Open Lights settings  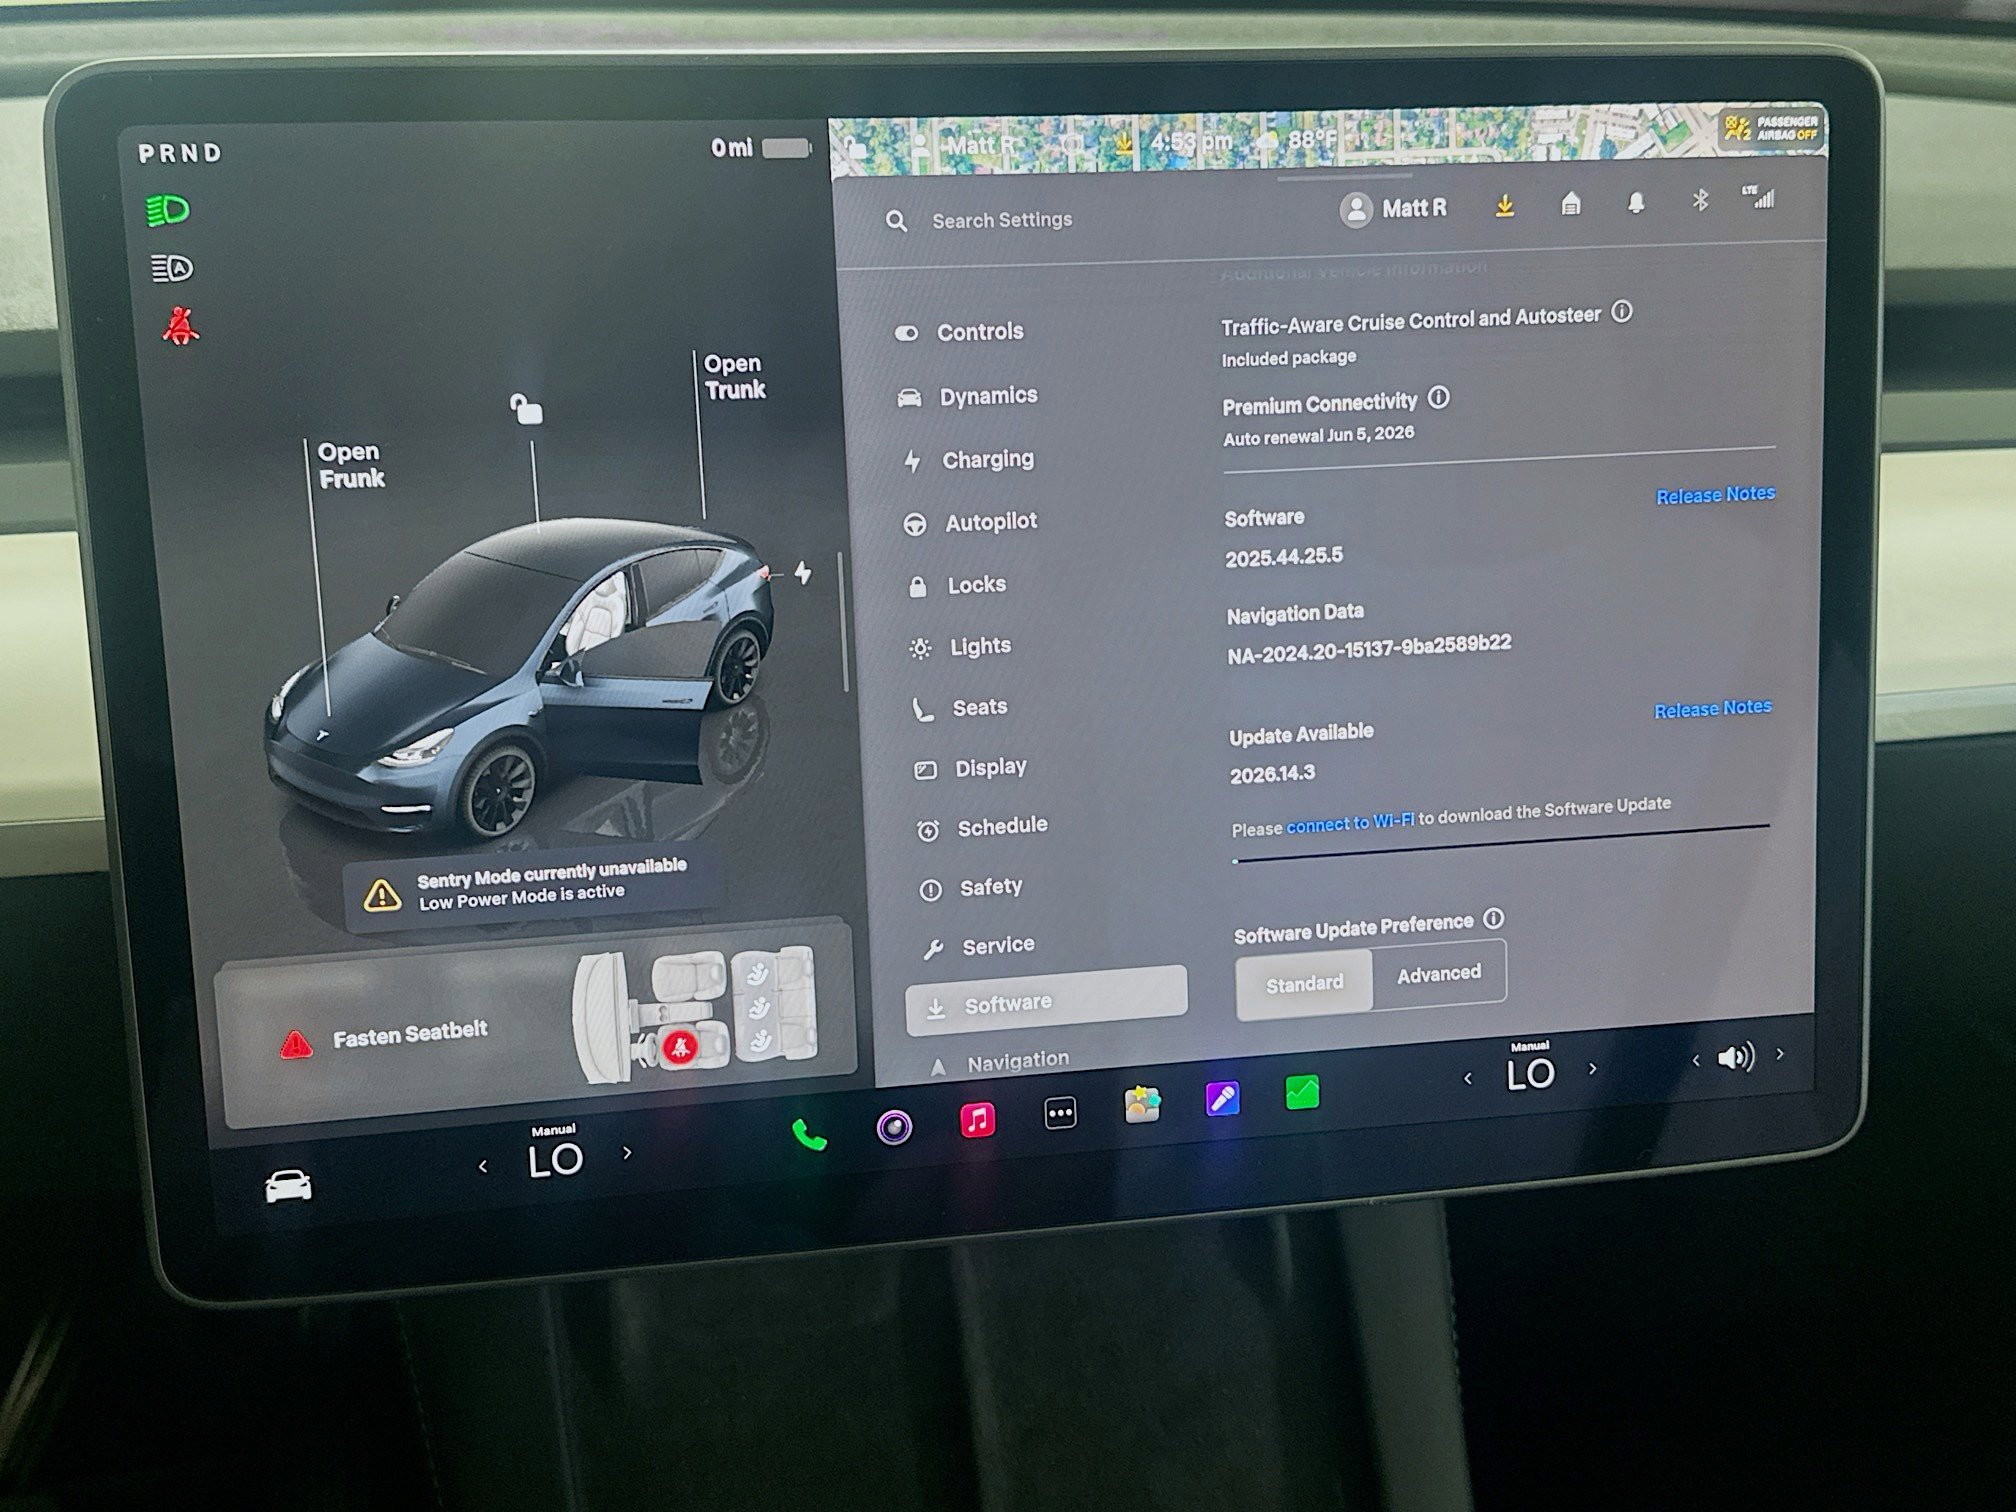coord(961,647)
